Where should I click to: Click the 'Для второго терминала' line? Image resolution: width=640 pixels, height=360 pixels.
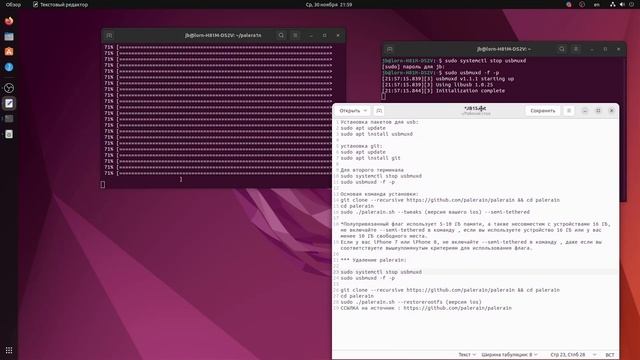pyautogui.click(x=372, y=170)
